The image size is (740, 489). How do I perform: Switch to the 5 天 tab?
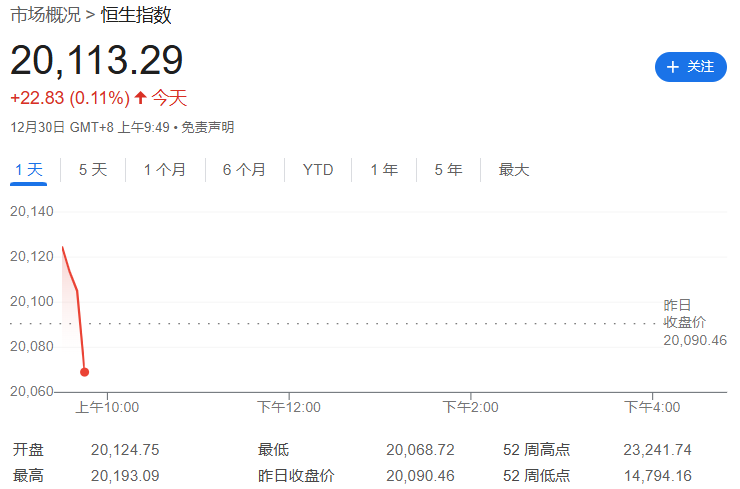coord(93,169)
